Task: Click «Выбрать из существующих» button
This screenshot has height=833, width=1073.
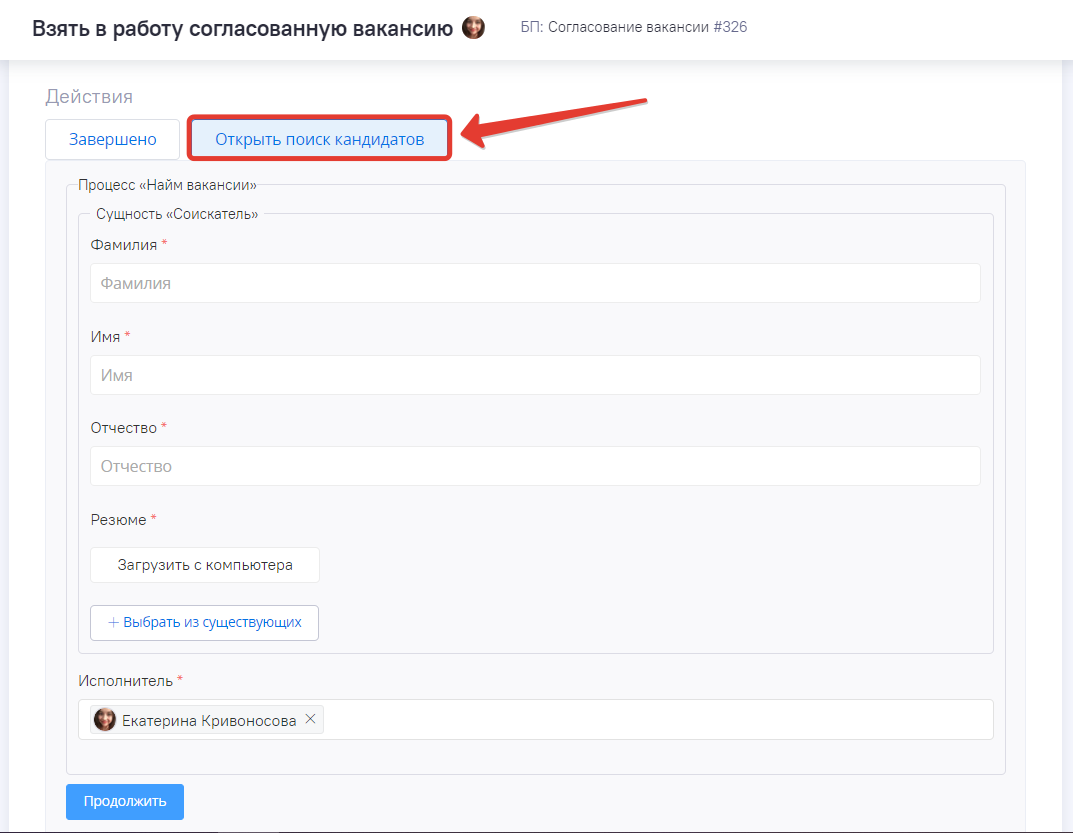Action: [204, 622]
